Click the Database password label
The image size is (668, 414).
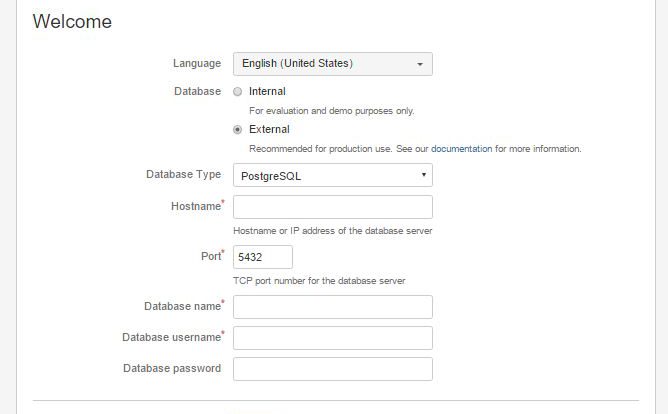172,368
